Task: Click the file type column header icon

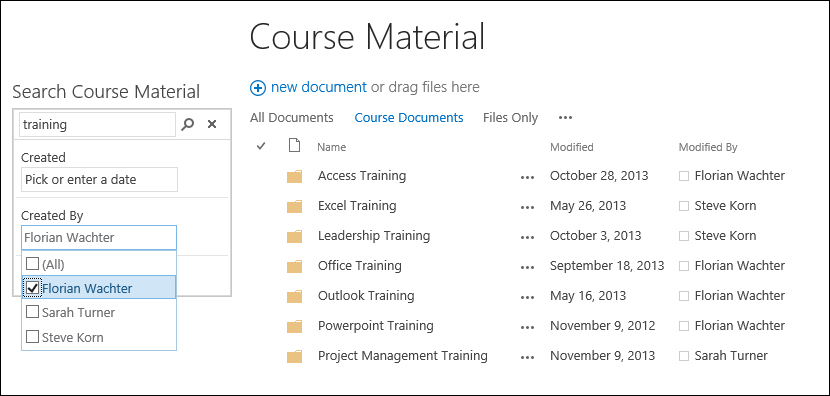Action: 294,145
